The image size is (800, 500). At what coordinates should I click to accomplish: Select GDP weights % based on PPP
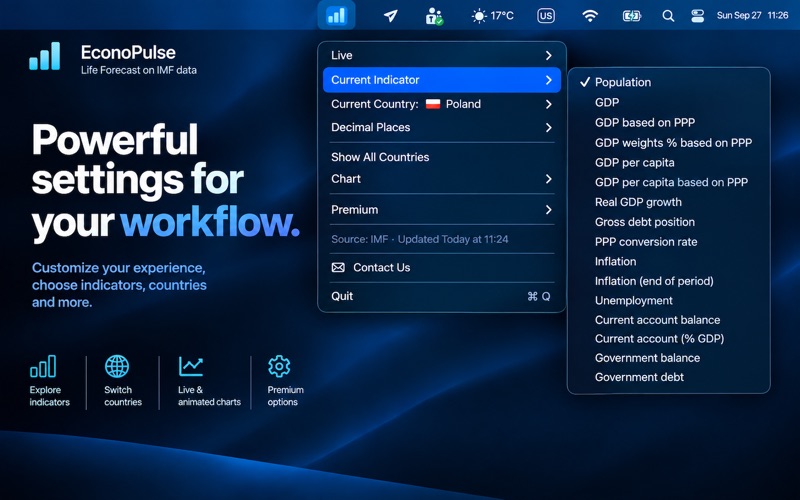pyautogui.click(x=668, y=143)
